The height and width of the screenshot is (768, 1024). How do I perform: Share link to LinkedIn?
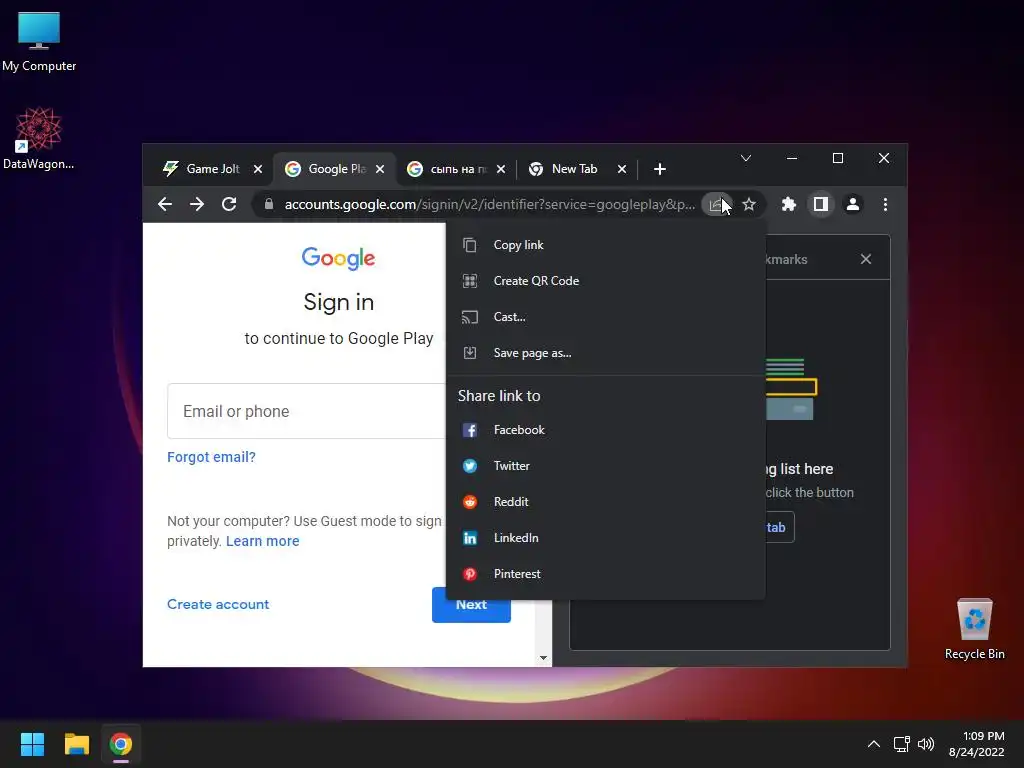point(605,537)
